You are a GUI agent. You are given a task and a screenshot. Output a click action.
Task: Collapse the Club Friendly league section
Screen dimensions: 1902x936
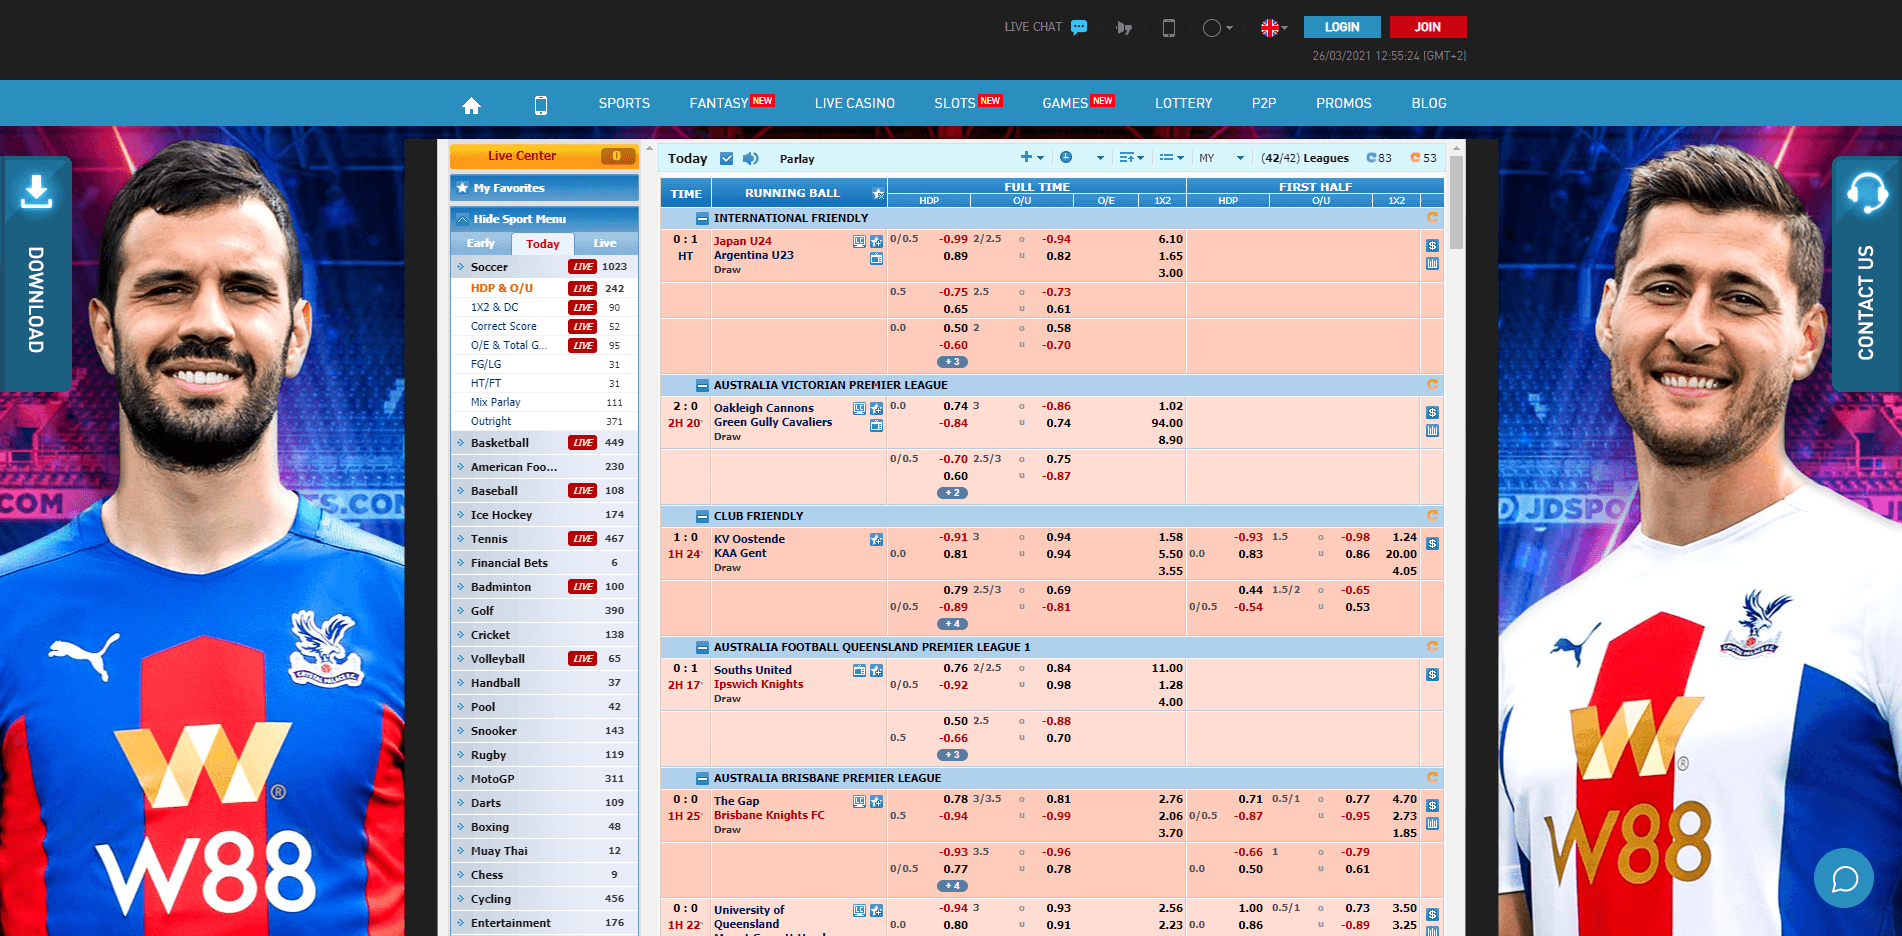[702, 517]
